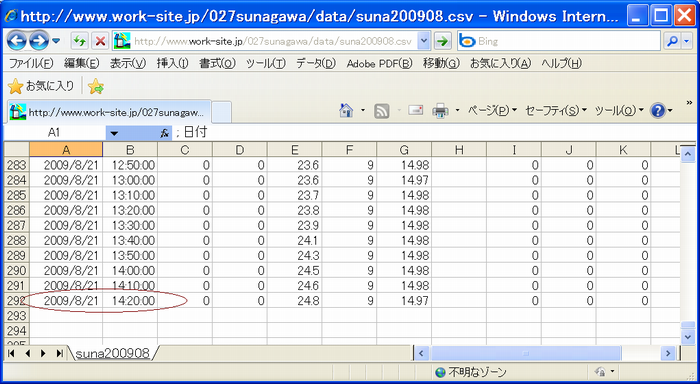Expand the Print options dropdown arrow
The width and height of the screenshot is (700, 384).
[457, 110]
